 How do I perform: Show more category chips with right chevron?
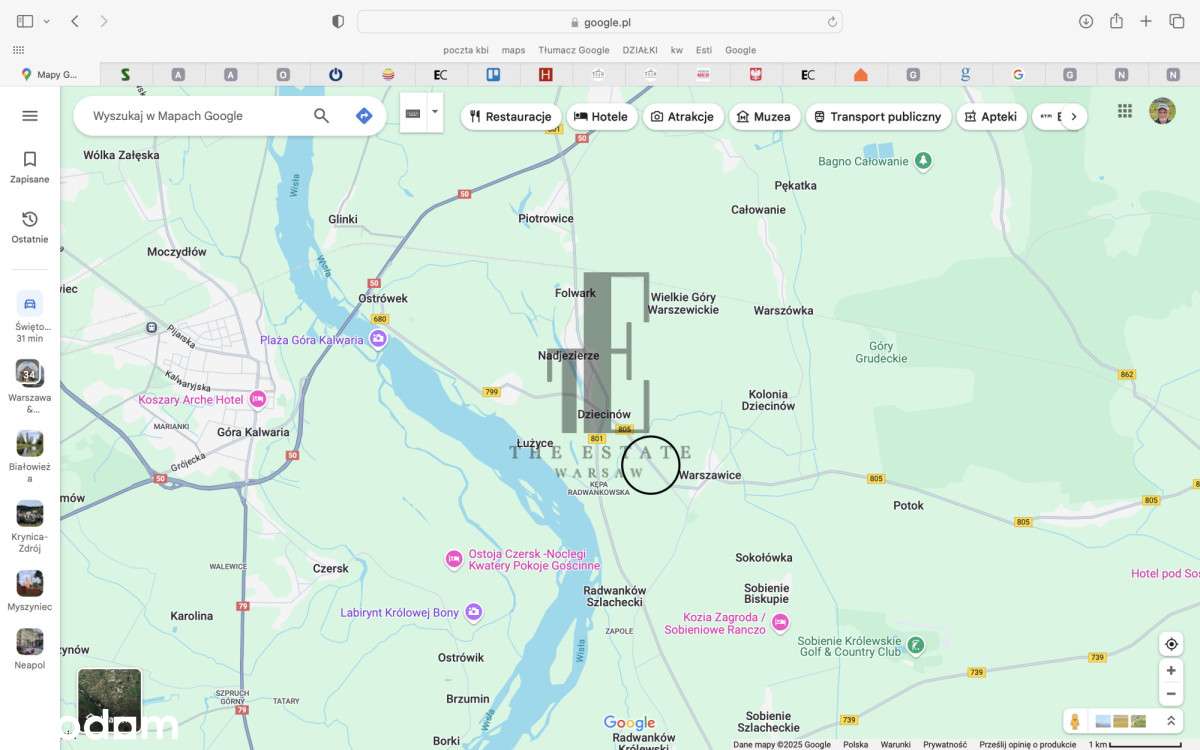pyautogui.click(x=1073, y=117)
